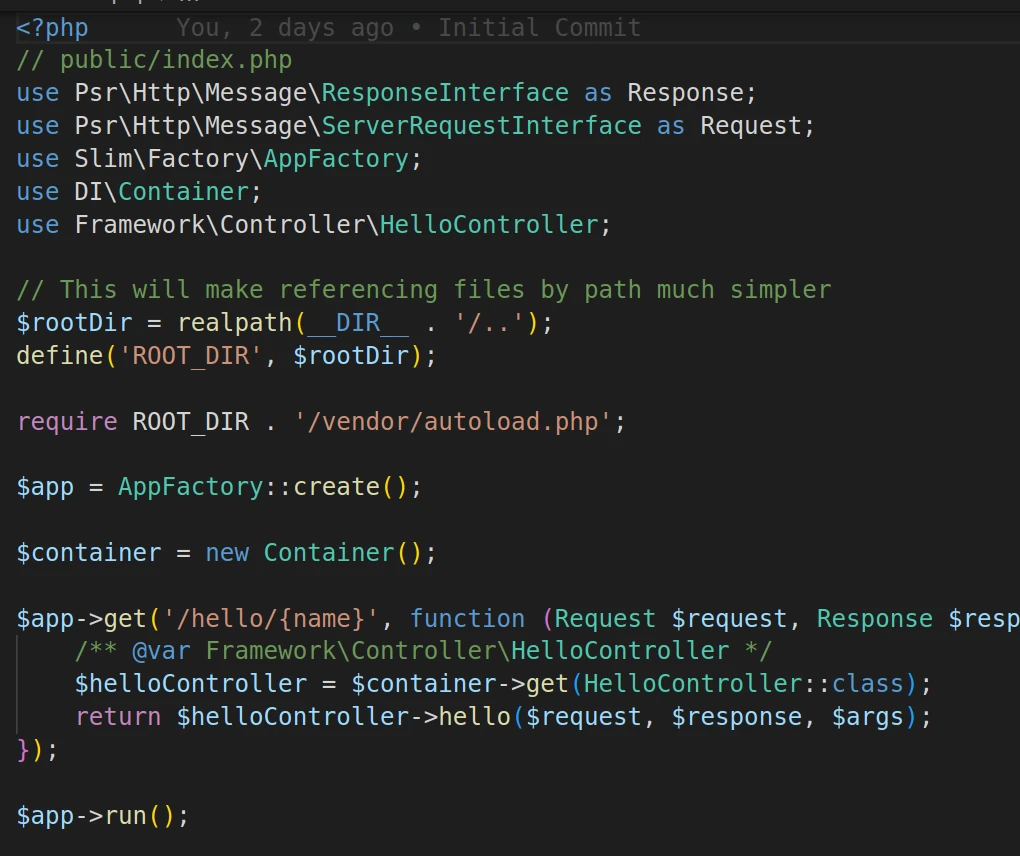Click the __DIR__ constant

358,323
